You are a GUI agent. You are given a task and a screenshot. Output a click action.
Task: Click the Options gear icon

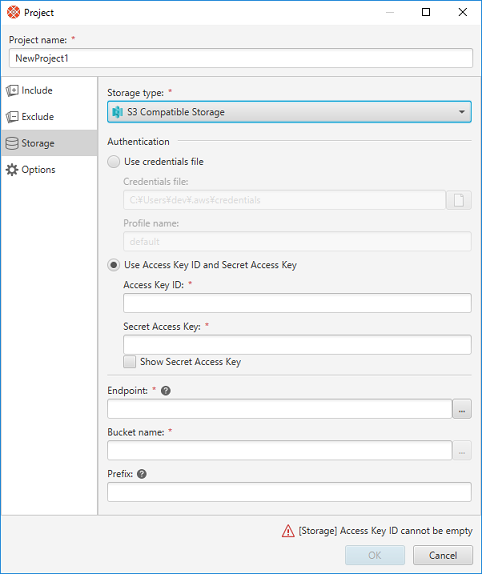(12, 169)
